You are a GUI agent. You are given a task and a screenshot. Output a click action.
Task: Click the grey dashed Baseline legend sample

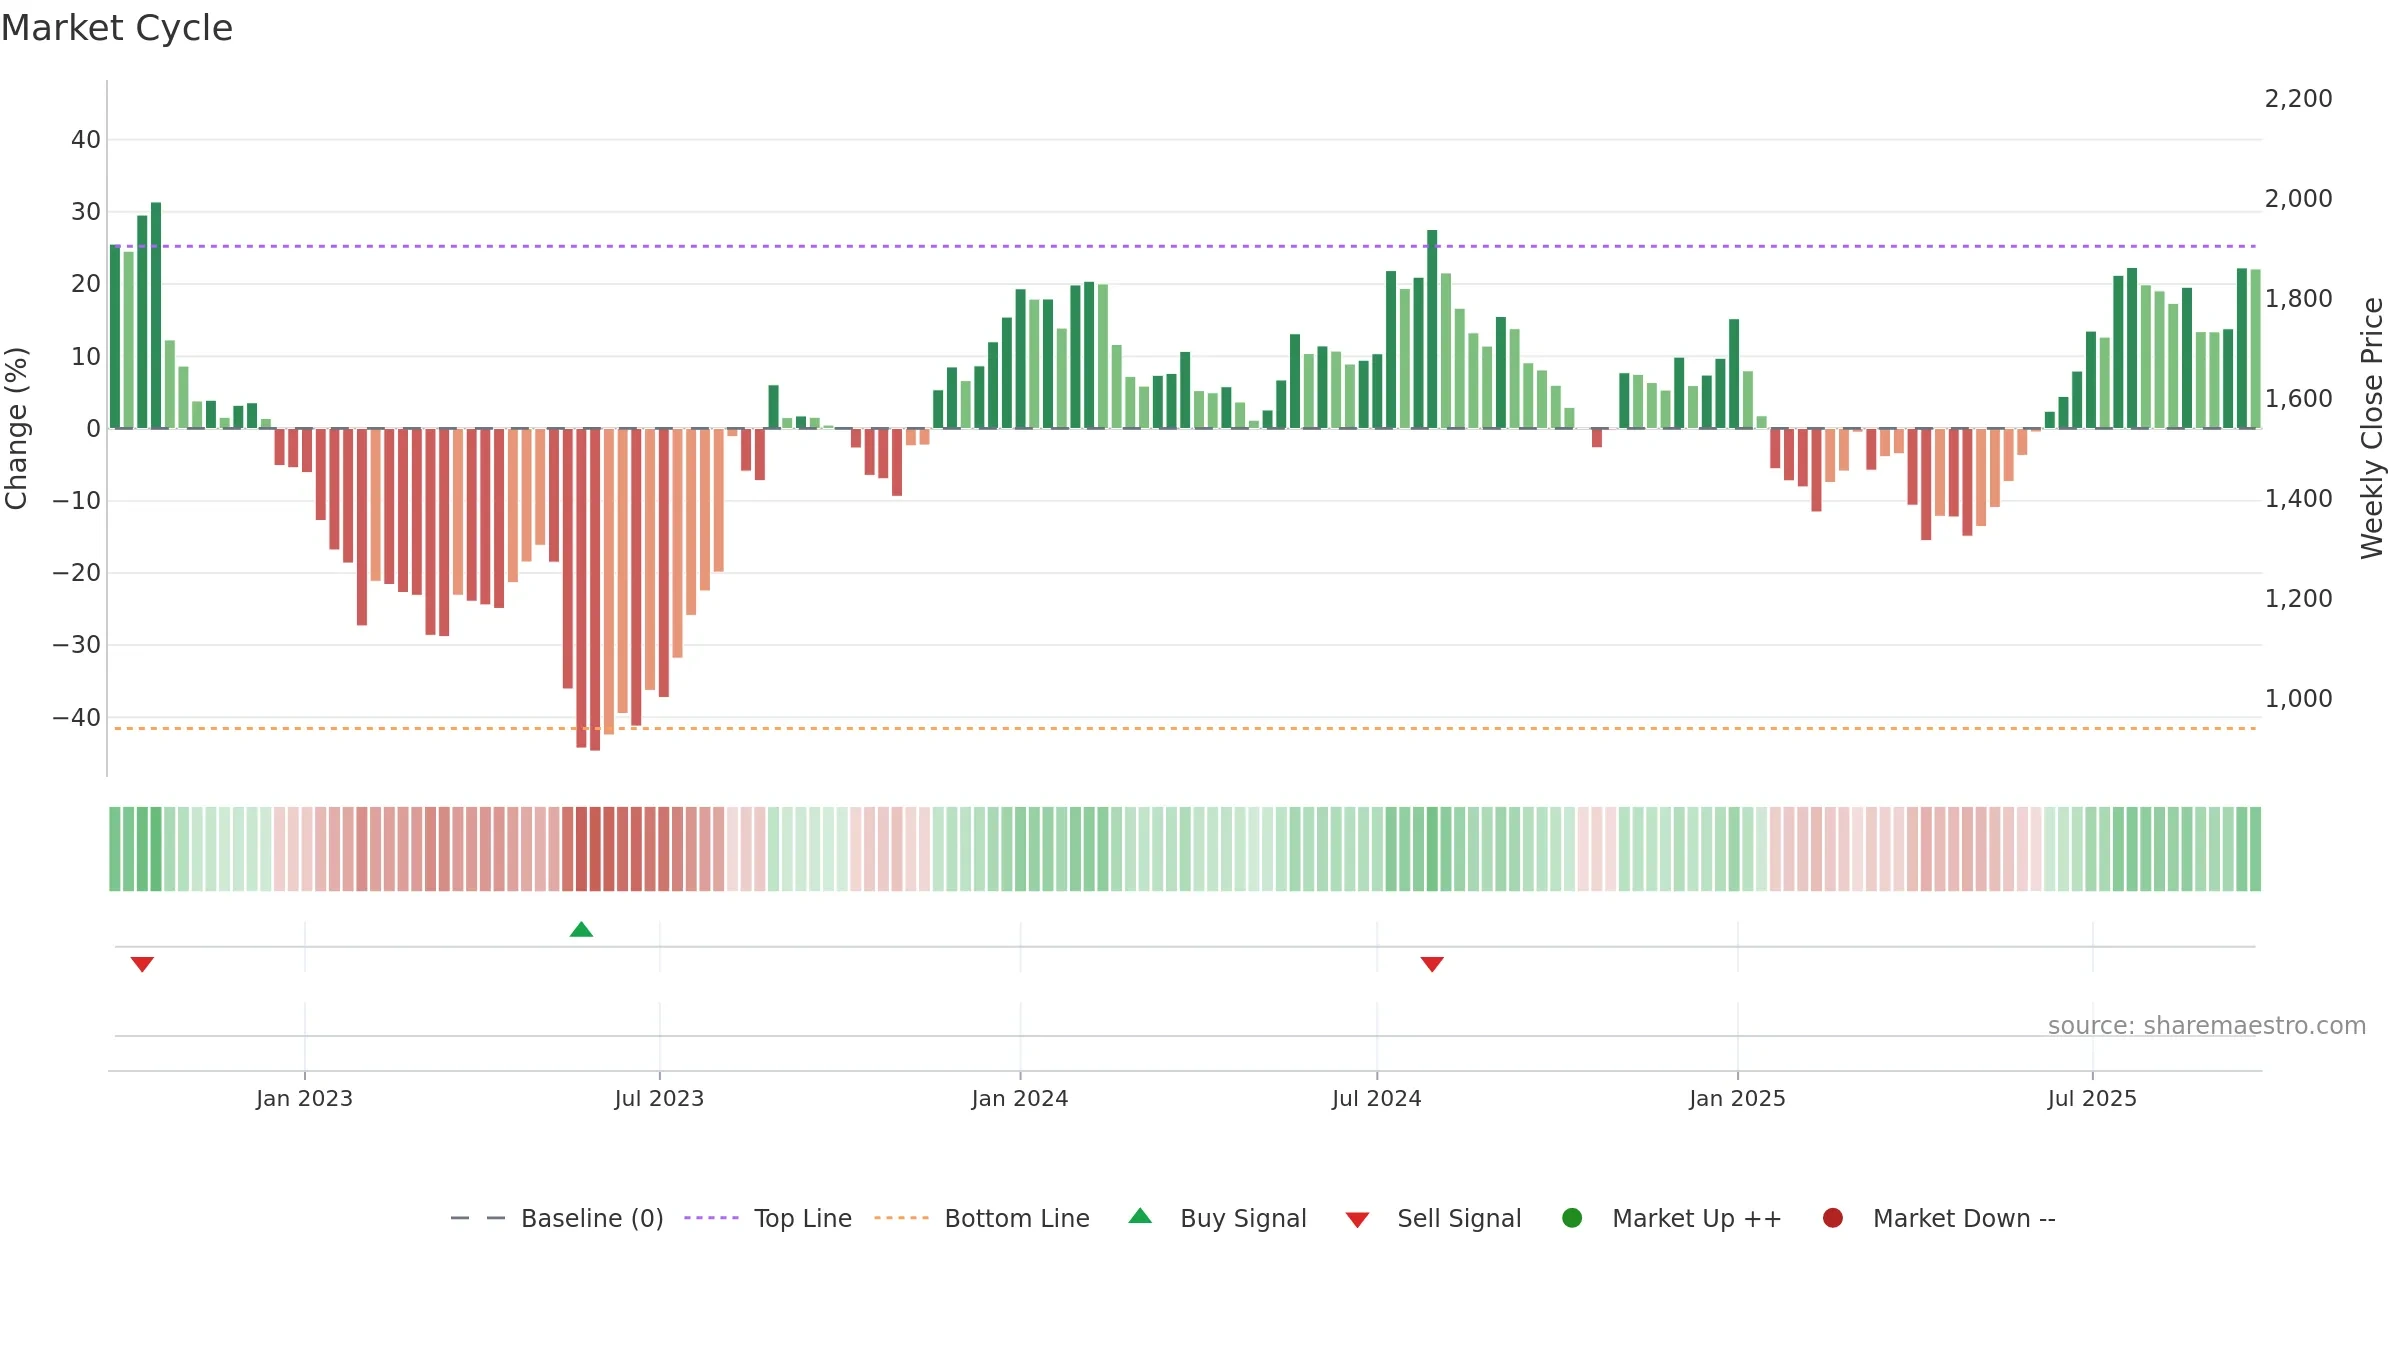pos(478,1218)
